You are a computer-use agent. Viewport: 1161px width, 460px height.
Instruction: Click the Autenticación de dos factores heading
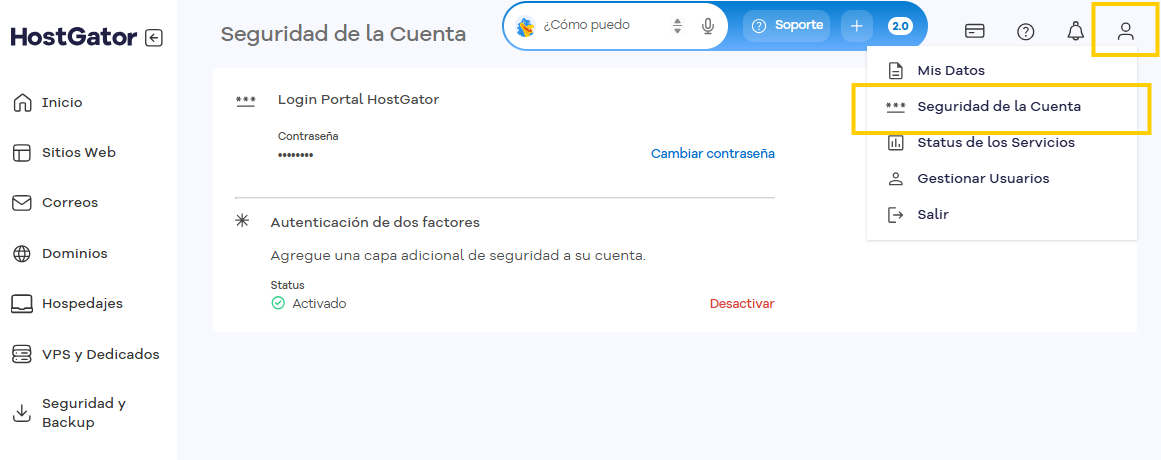pyautogui.click(x=375, y=222)
